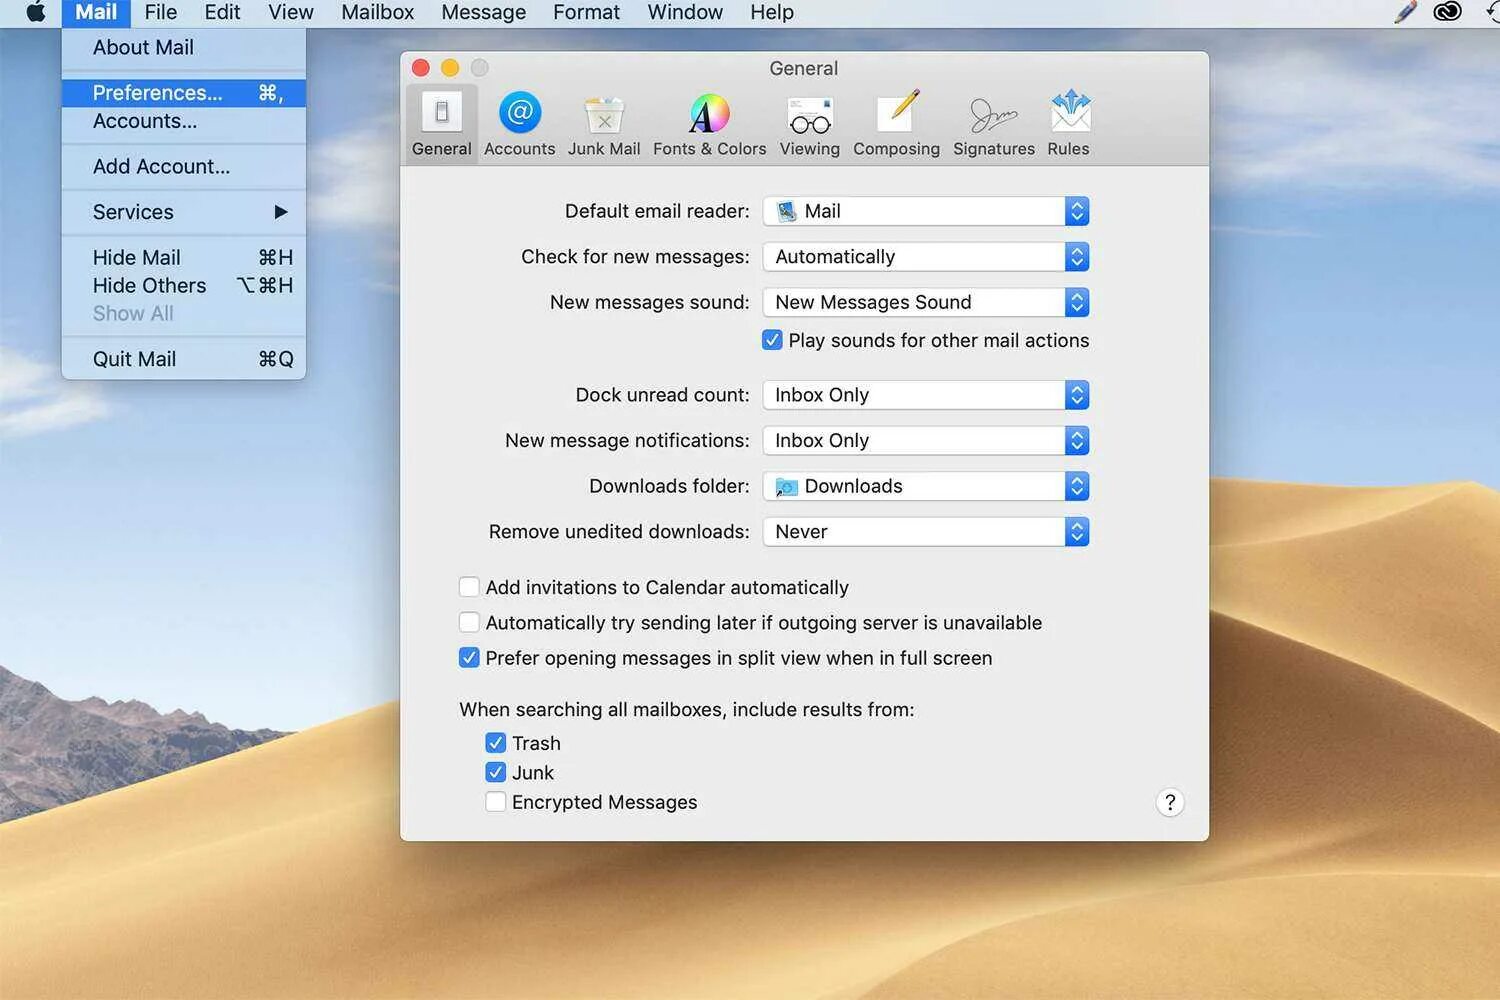
Task: Choose Hide Others menu item
Action: (x=184, y=285)
